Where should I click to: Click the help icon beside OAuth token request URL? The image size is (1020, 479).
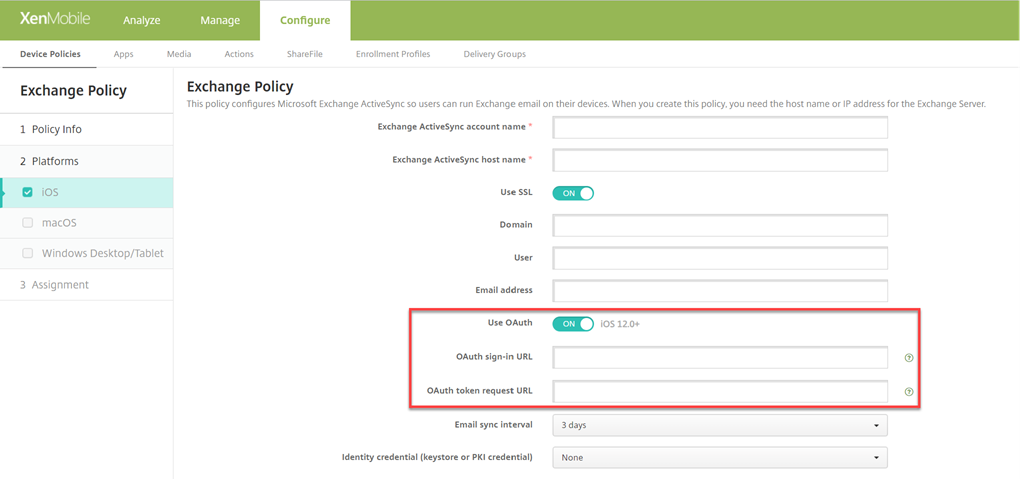[908, 392]
